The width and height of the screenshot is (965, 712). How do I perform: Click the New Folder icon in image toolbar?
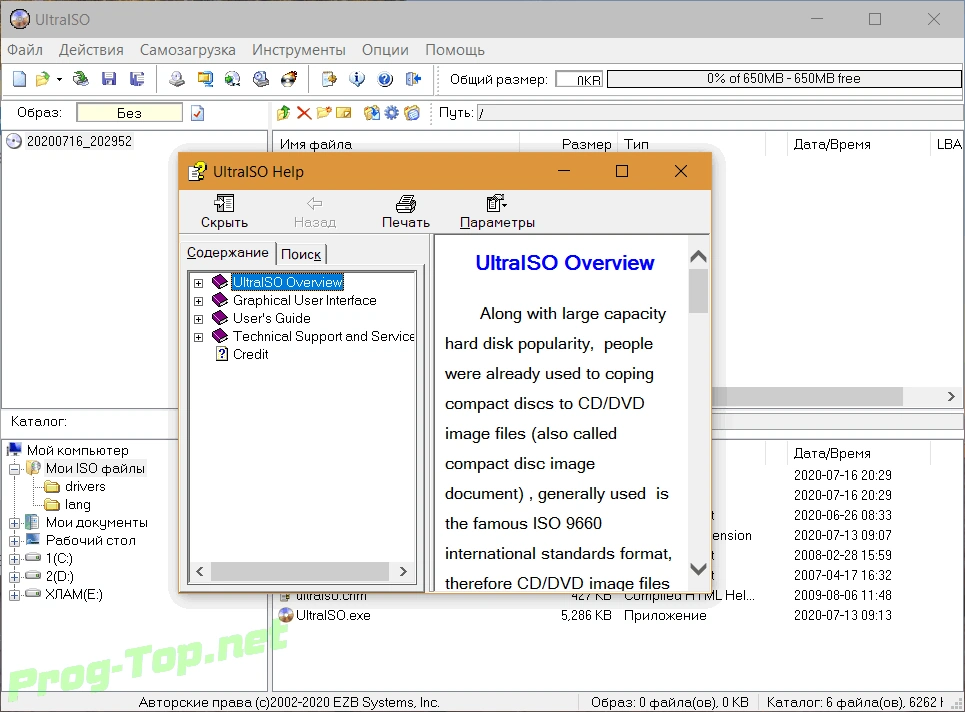tap(324, 113)
